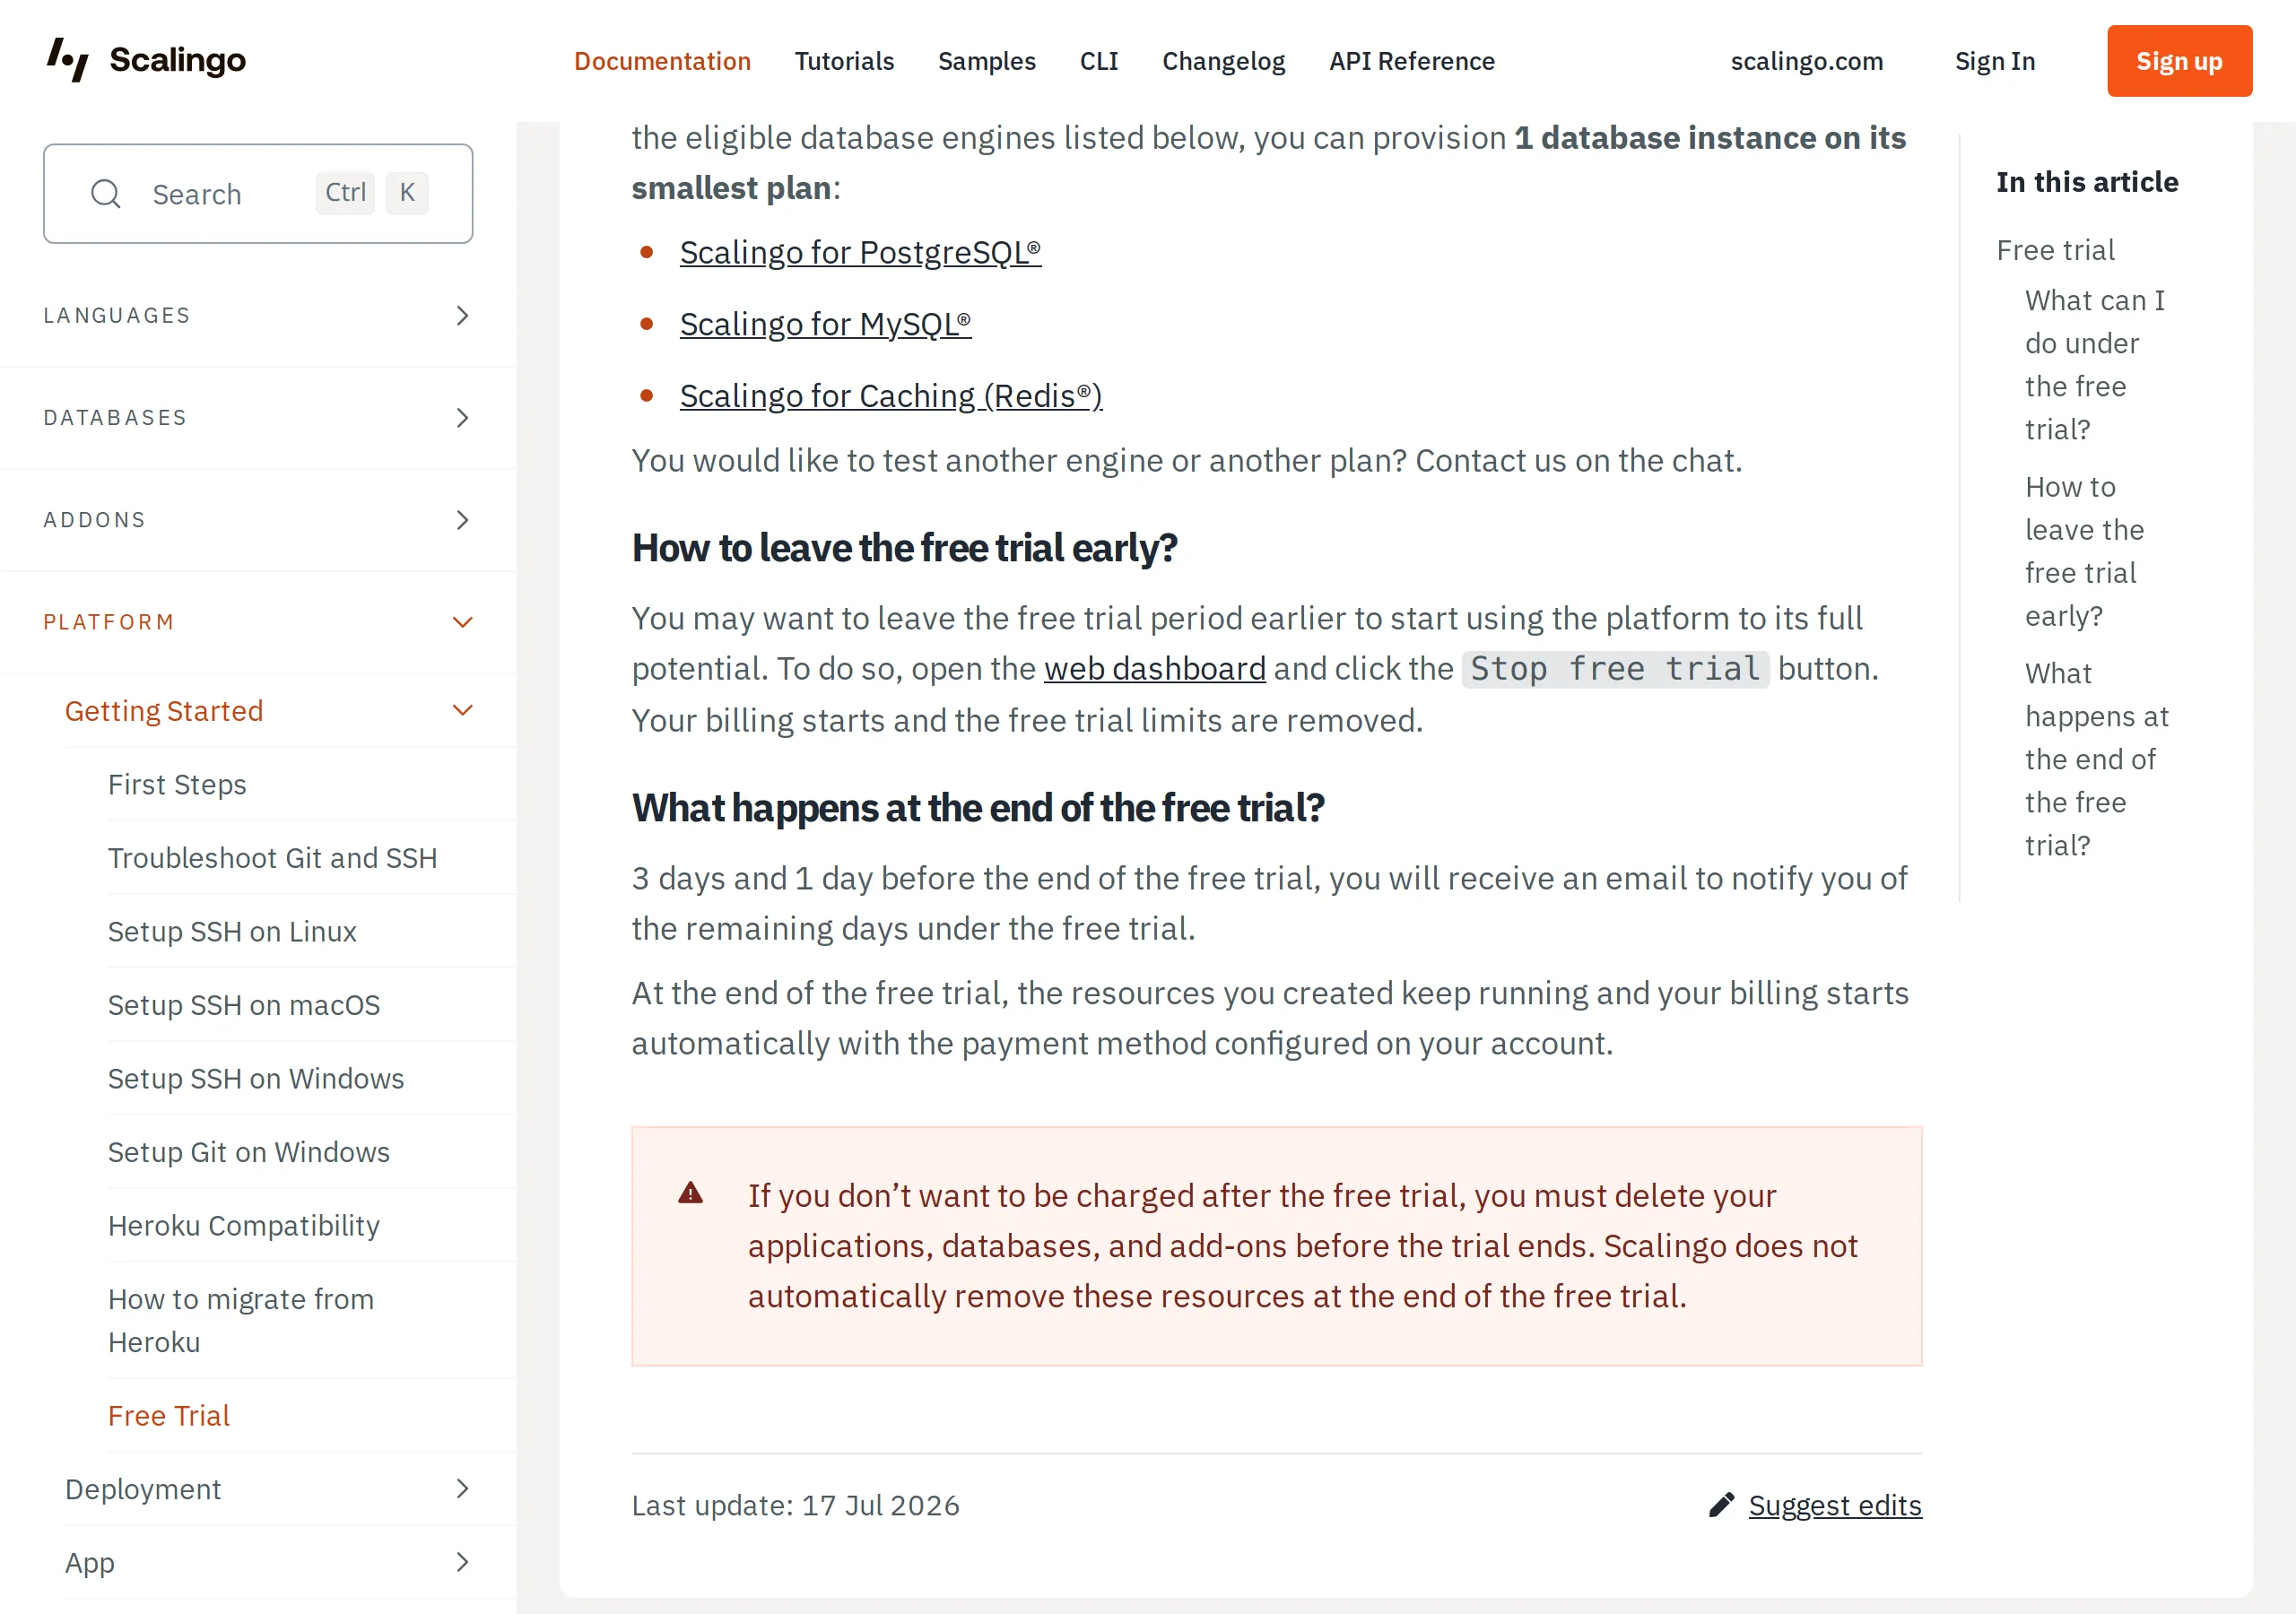Screen dimensions: 2296x1614
Task: Click the App sidebar label
Action: point(90,1562)
